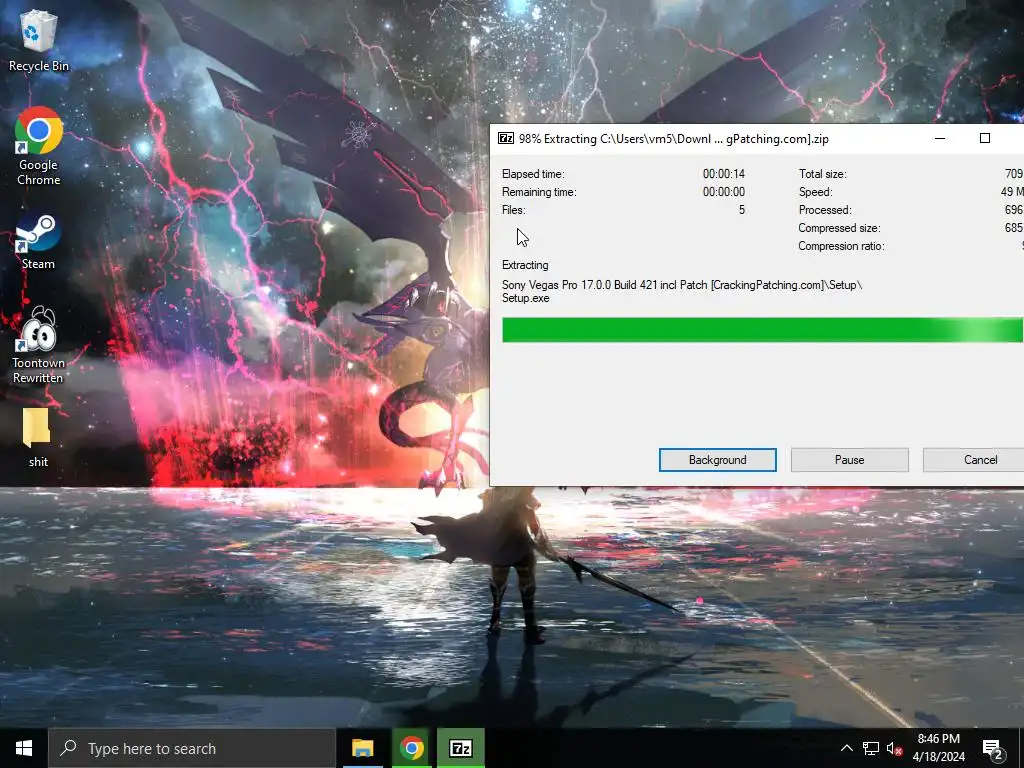Activate the 7-Zip taskbar button

coord(460,748)
